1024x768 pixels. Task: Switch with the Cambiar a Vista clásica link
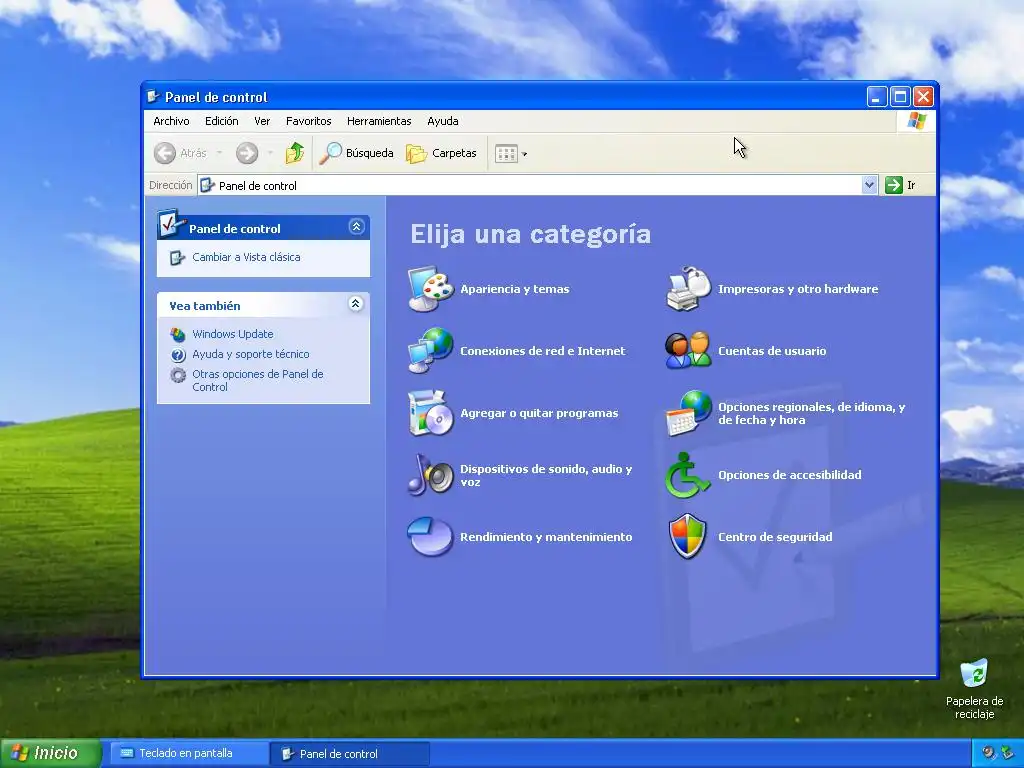pos(246,257)
